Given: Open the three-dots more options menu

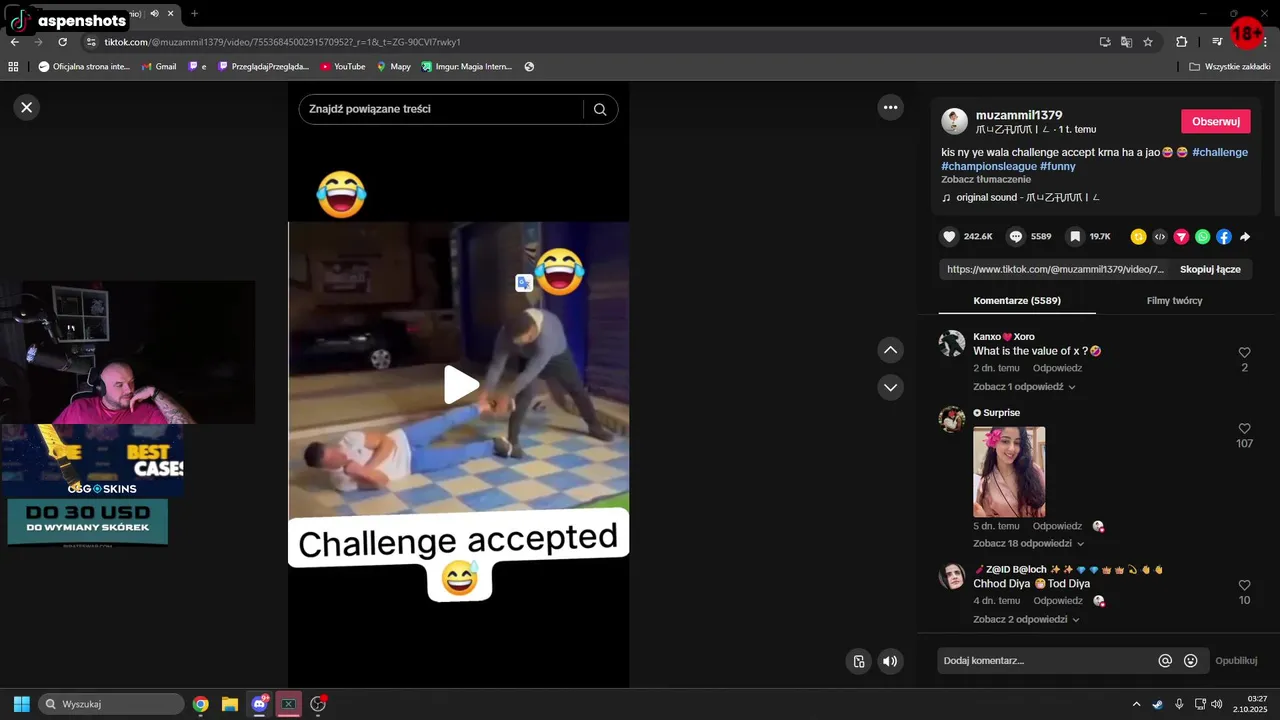Looking at the screenshot, I should click(890, 107).
